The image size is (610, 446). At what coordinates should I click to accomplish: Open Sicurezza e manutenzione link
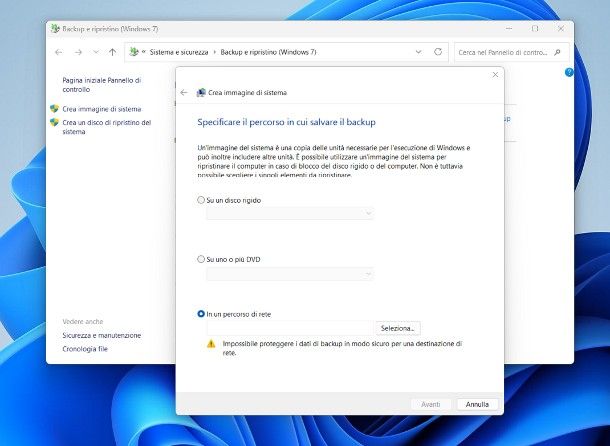102,335
